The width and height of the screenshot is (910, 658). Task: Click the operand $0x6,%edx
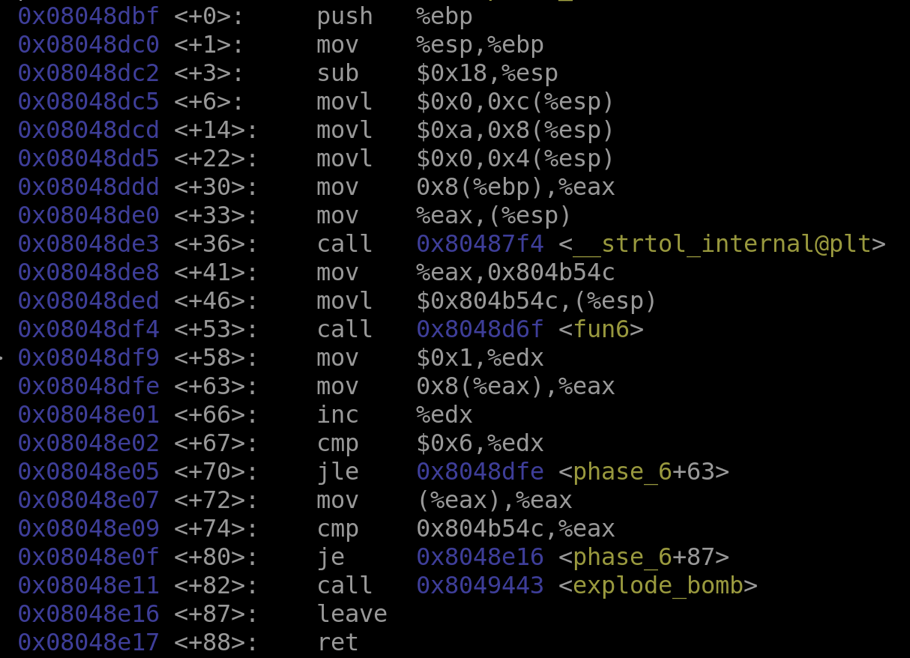[x=480, y=444]
